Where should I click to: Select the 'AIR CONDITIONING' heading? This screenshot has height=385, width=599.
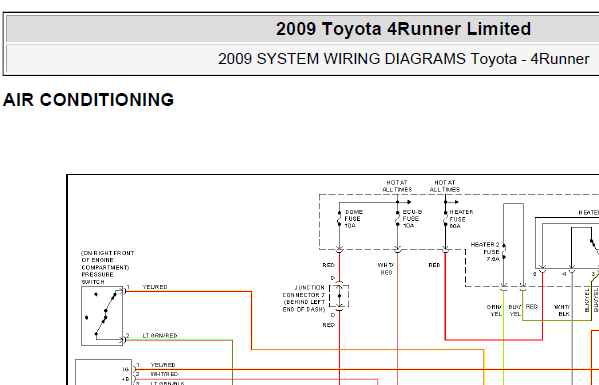[x=88, y=100]
